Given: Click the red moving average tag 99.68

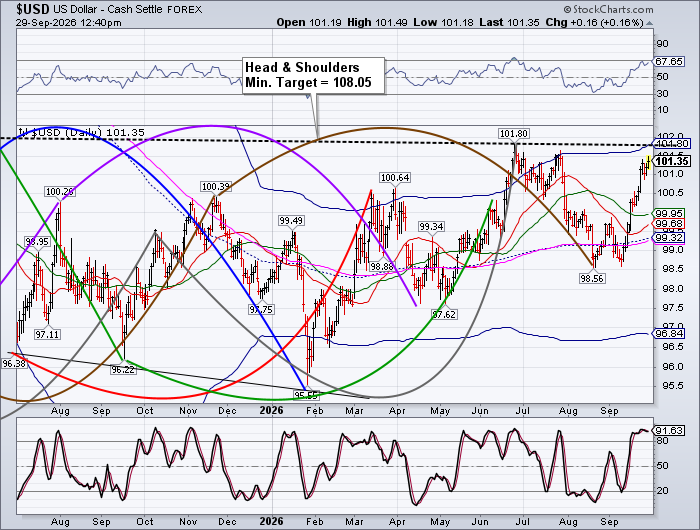Looking at the screenshot, I should tap(669, 224).
